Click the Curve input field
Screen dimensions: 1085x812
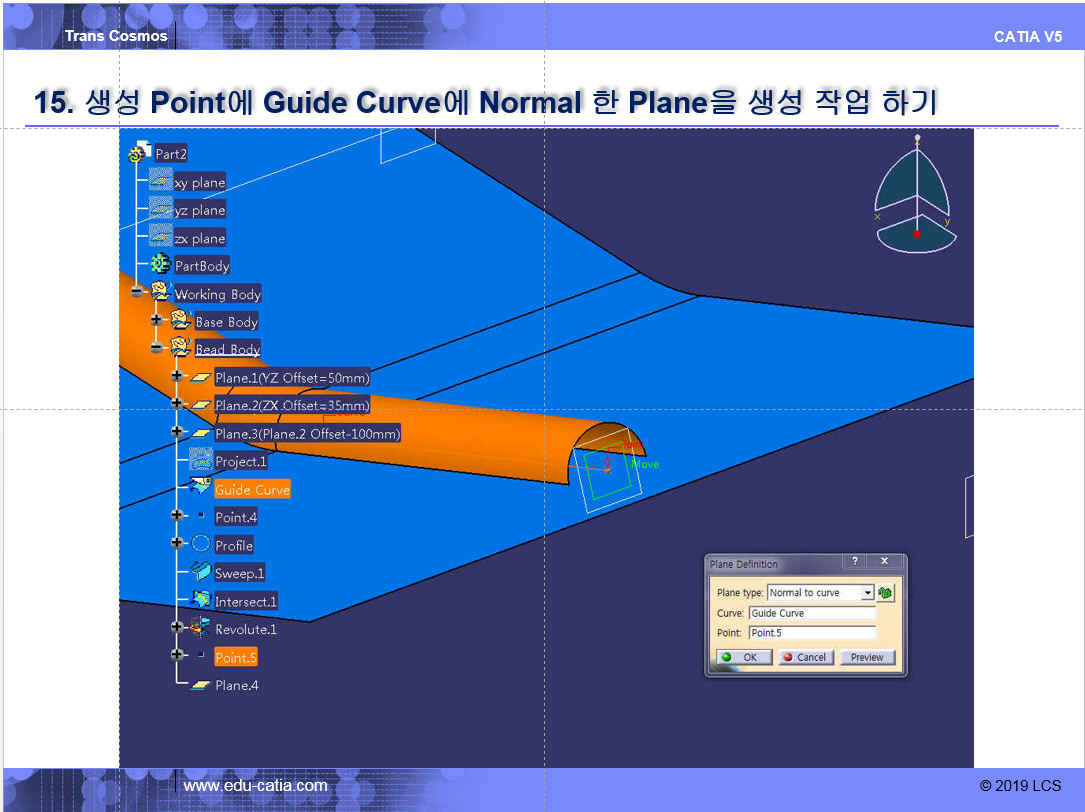(x=811, y=613)
